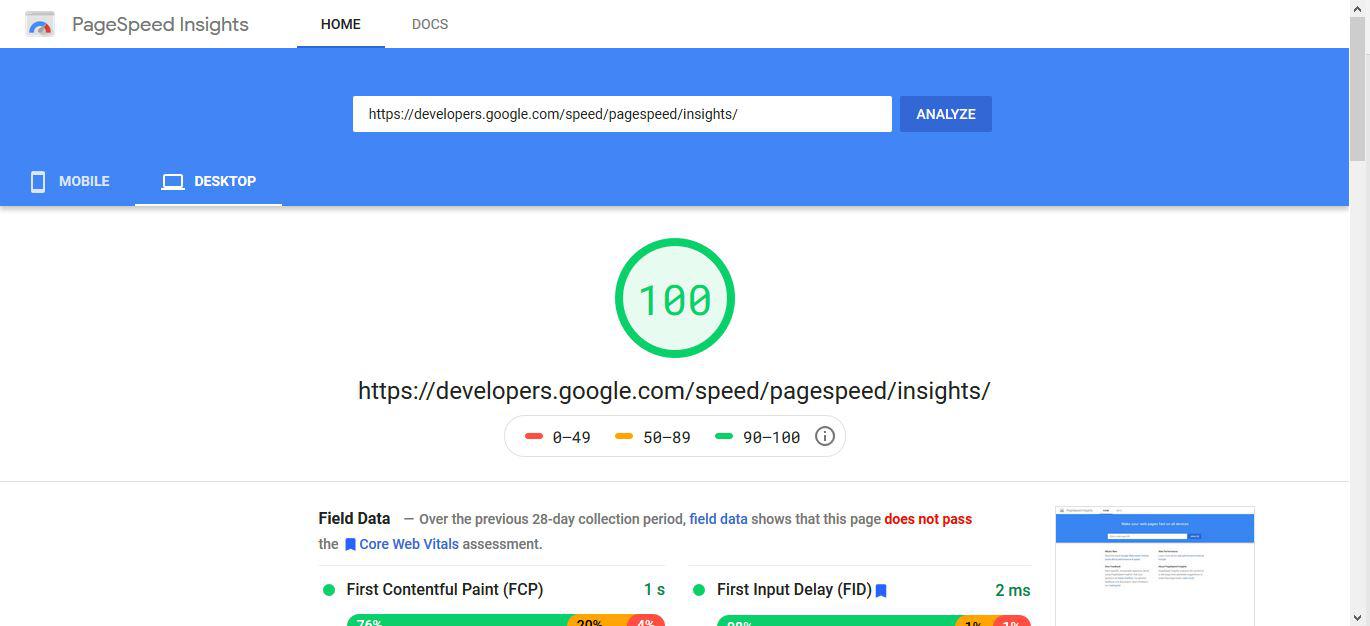The image size is (1370, 626).
Task: Click the orange 20% segment of the FCP bar
Action: [x=598, y=620]
